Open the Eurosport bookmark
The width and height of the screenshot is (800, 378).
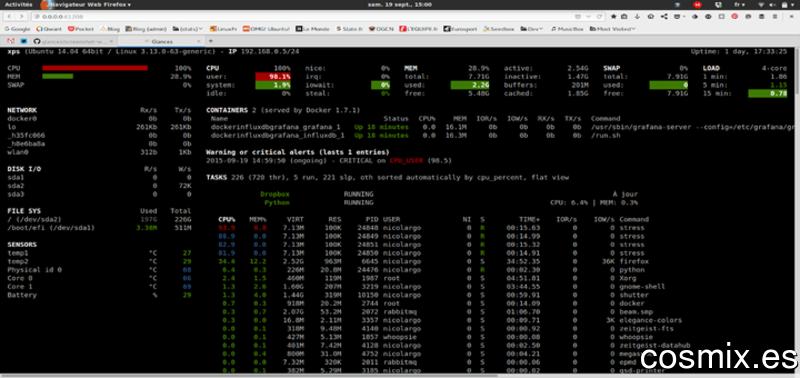(461, 29)
